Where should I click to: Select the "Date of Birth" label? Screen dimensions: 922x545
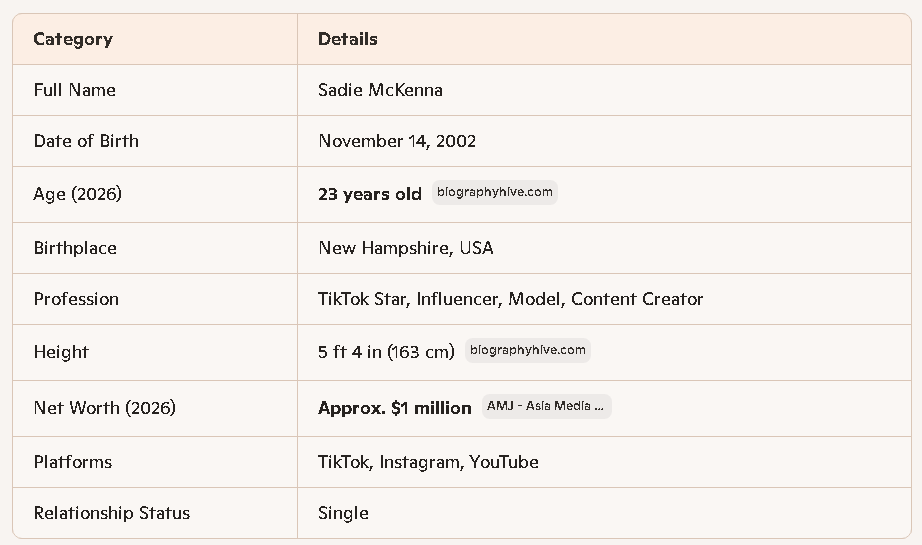pos(86,141)
